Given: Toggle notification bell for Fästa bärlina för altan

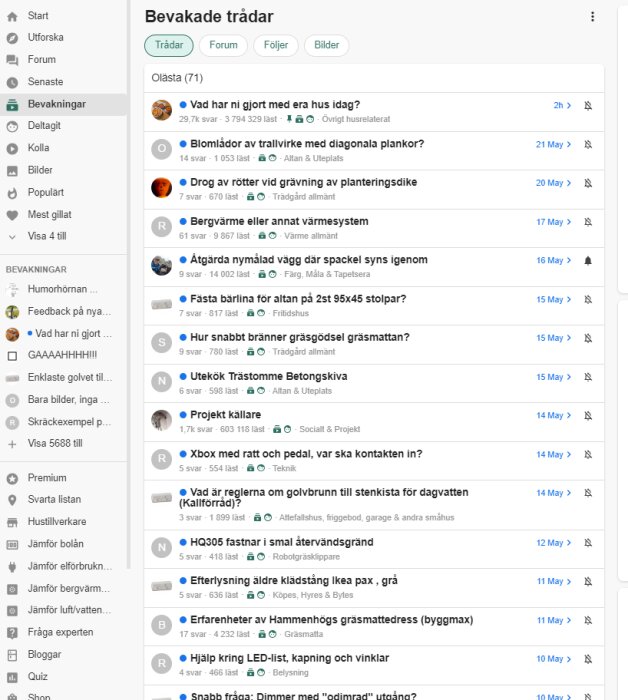Looking at the screenshot, I should (588, 300).
